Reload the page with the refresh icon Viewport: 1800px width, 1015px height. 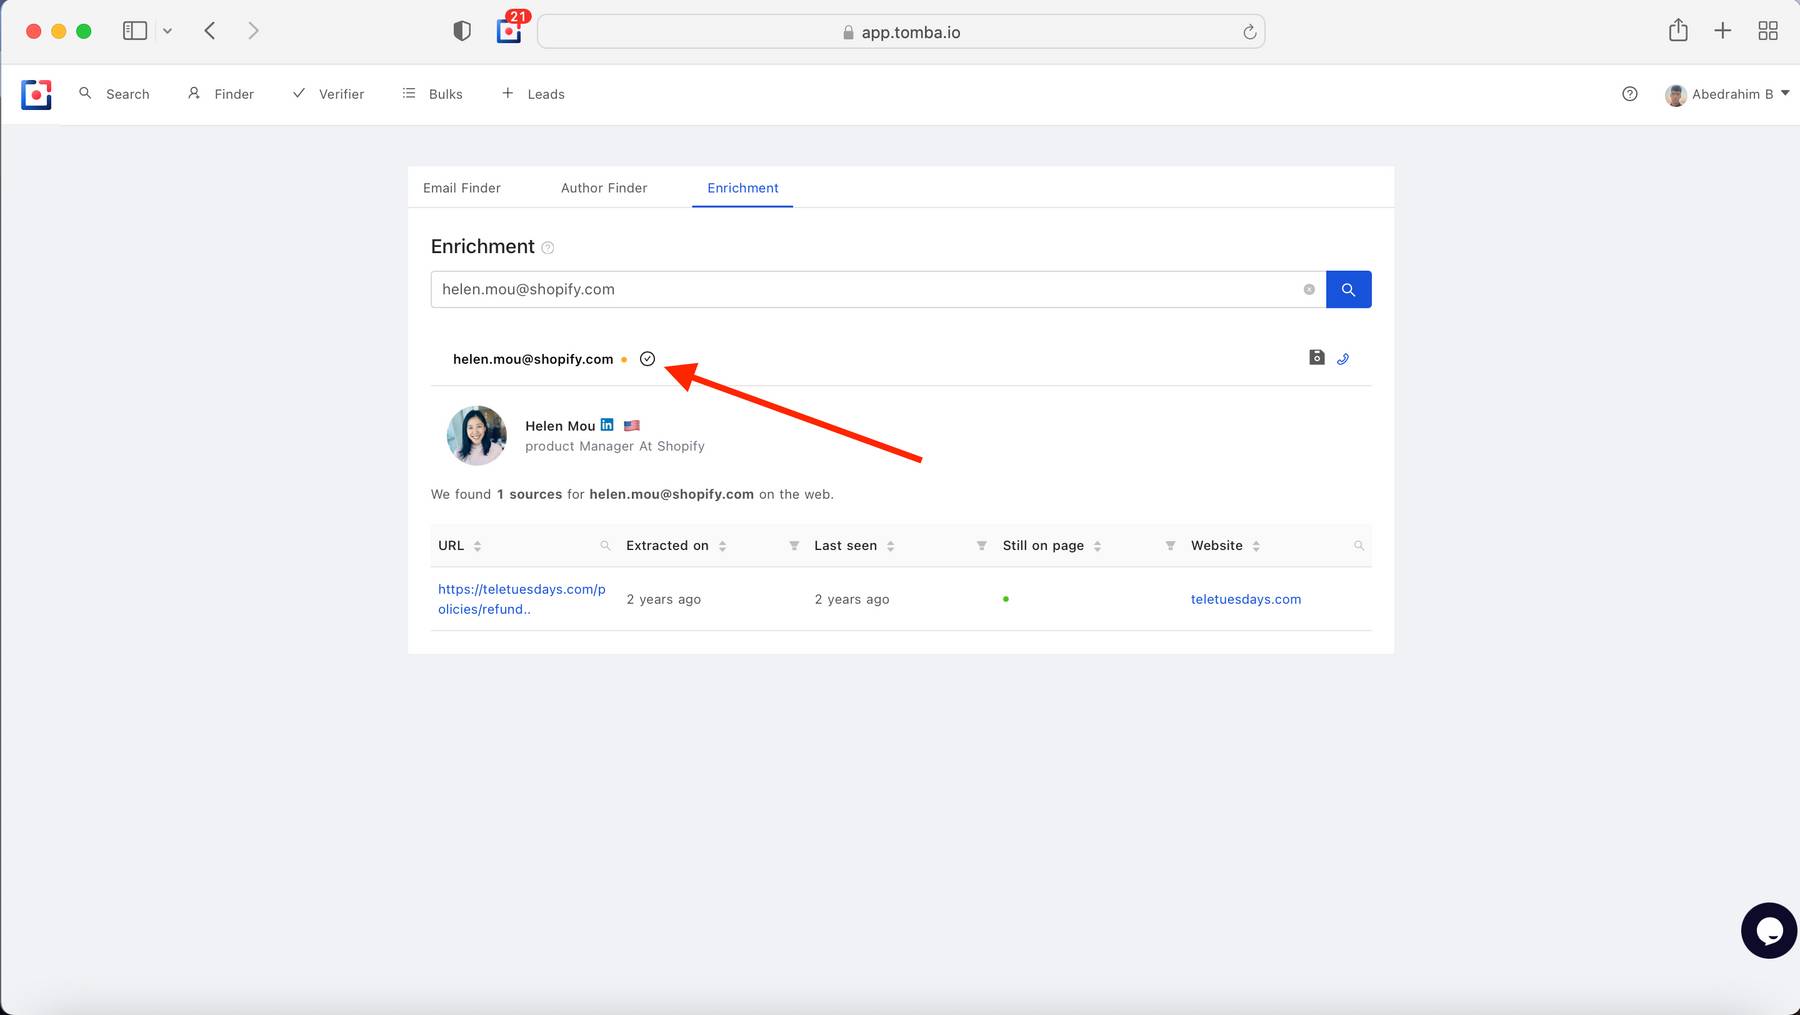(1249, 32)
